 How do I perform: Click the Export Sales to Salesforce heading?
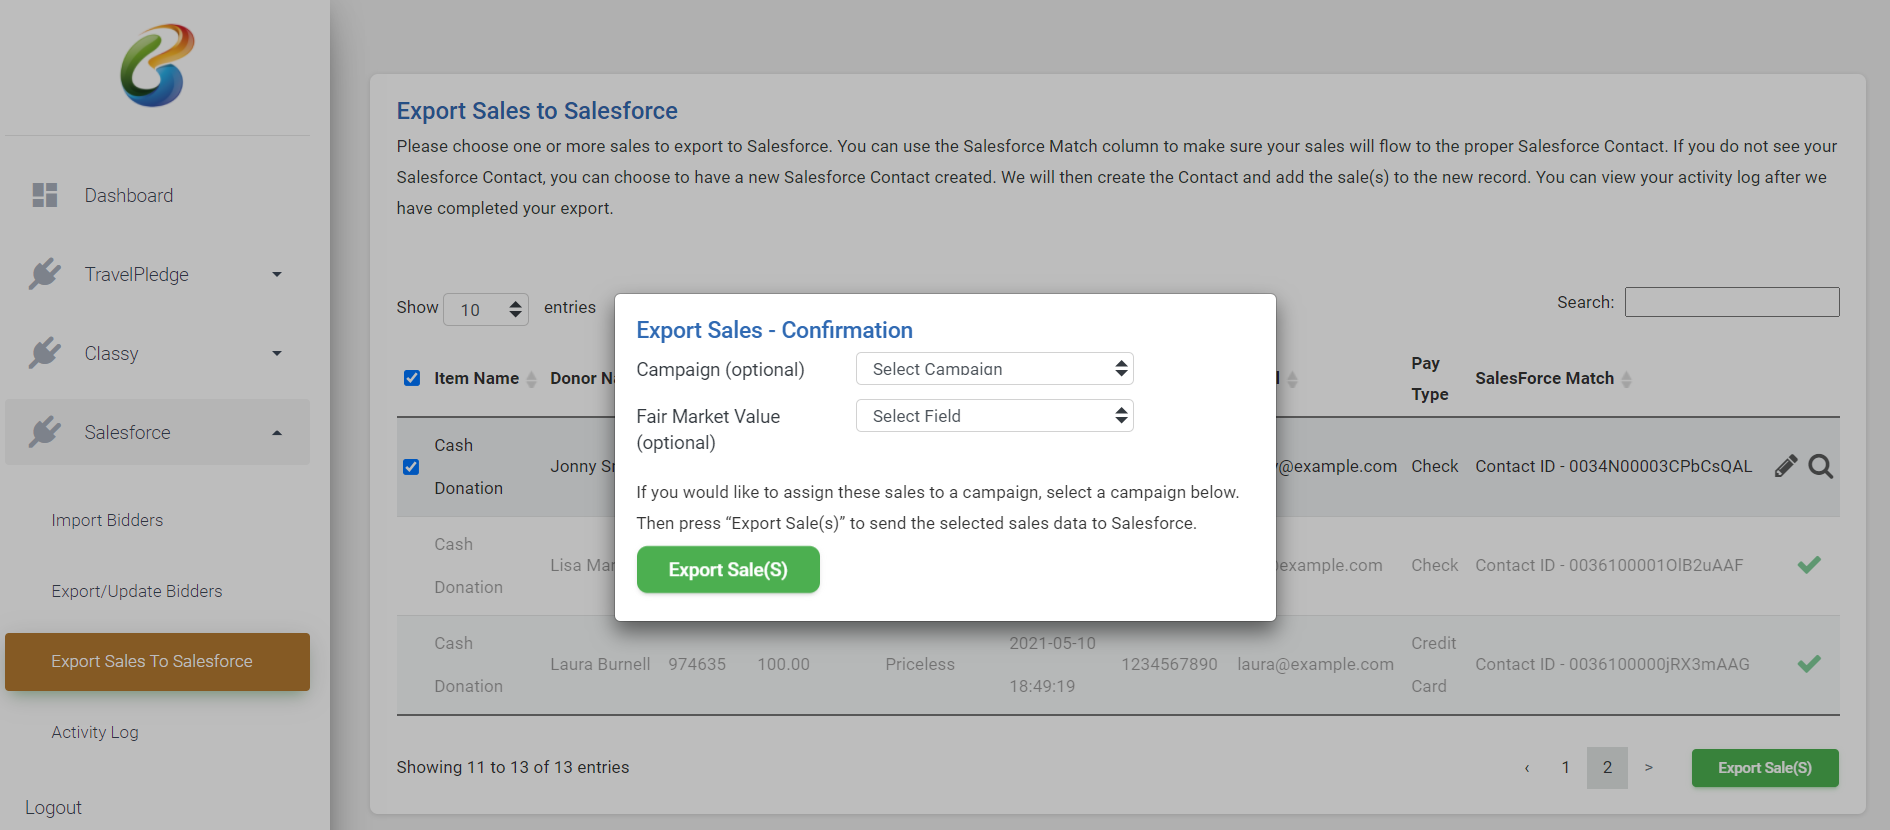pyautogui.click(x=537, y=111)
